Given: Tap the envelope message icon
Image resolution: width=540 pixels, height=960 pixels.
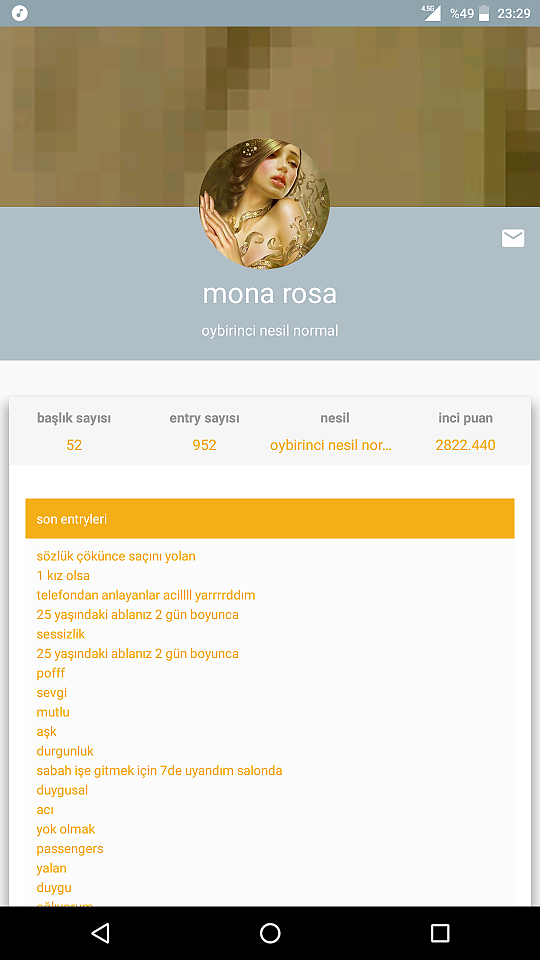Looking at the screenshot, I should [512, 238].
